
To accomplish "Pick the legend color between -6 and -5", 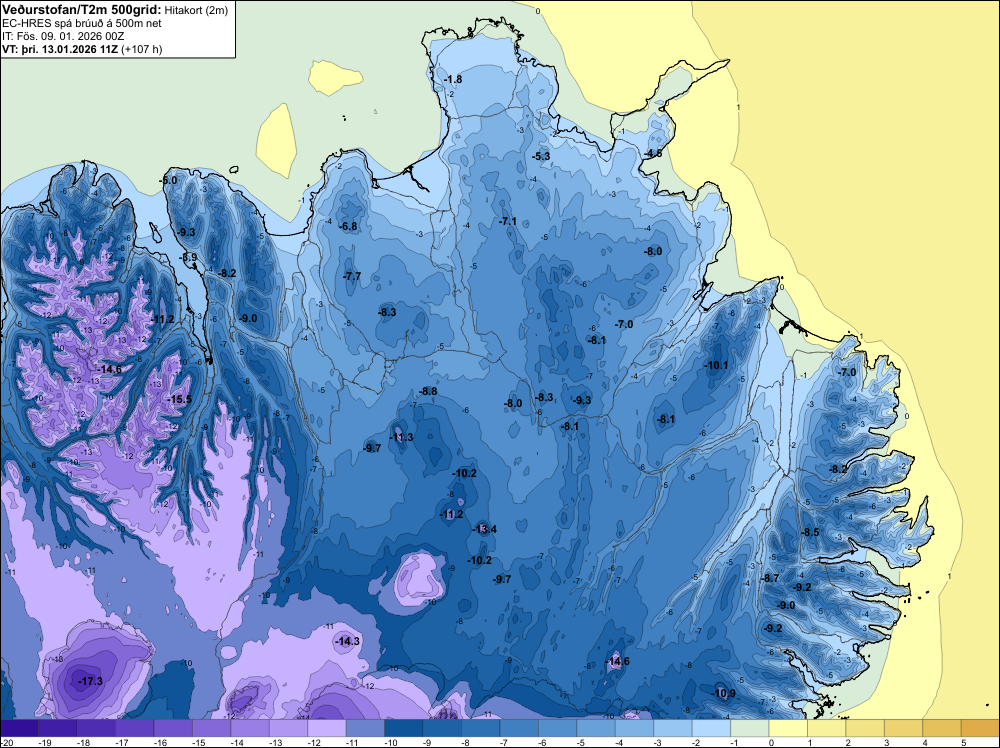I will (x=557, y=728).
